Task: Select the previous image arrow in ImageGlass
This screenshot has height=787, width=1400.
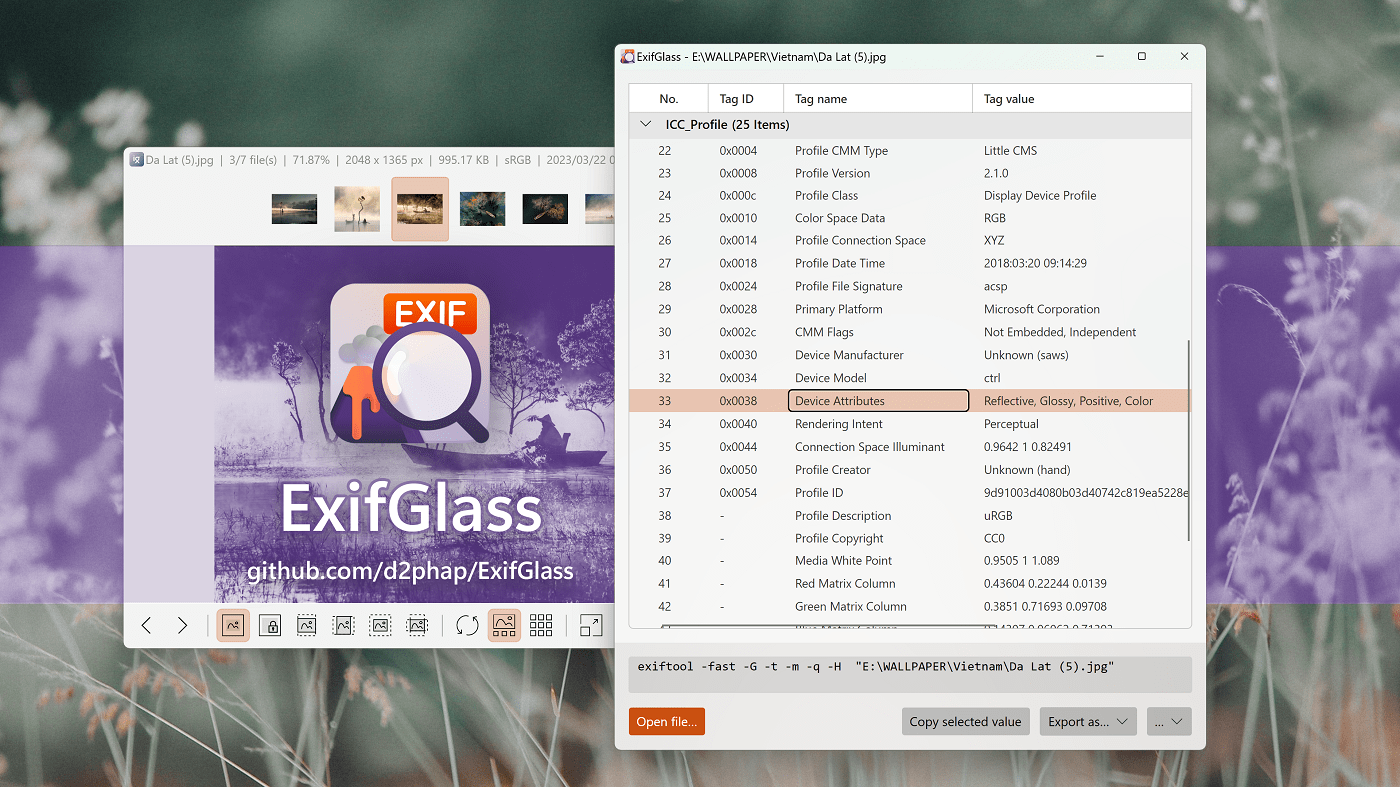Action: (146, 625)
